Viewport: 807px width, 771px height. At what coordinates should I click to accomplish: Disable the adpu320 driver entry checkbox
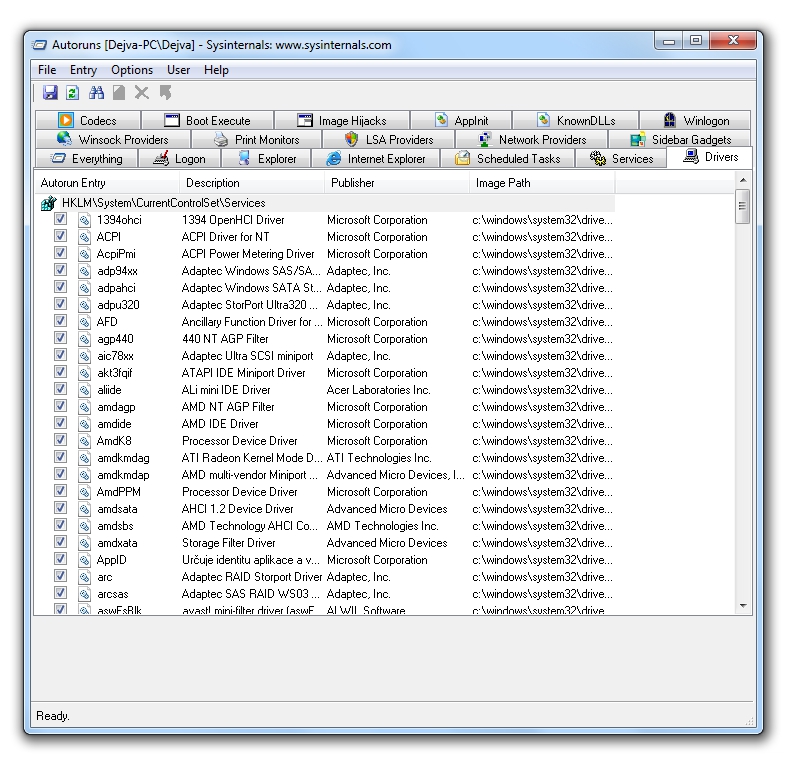tap(60, 304)
